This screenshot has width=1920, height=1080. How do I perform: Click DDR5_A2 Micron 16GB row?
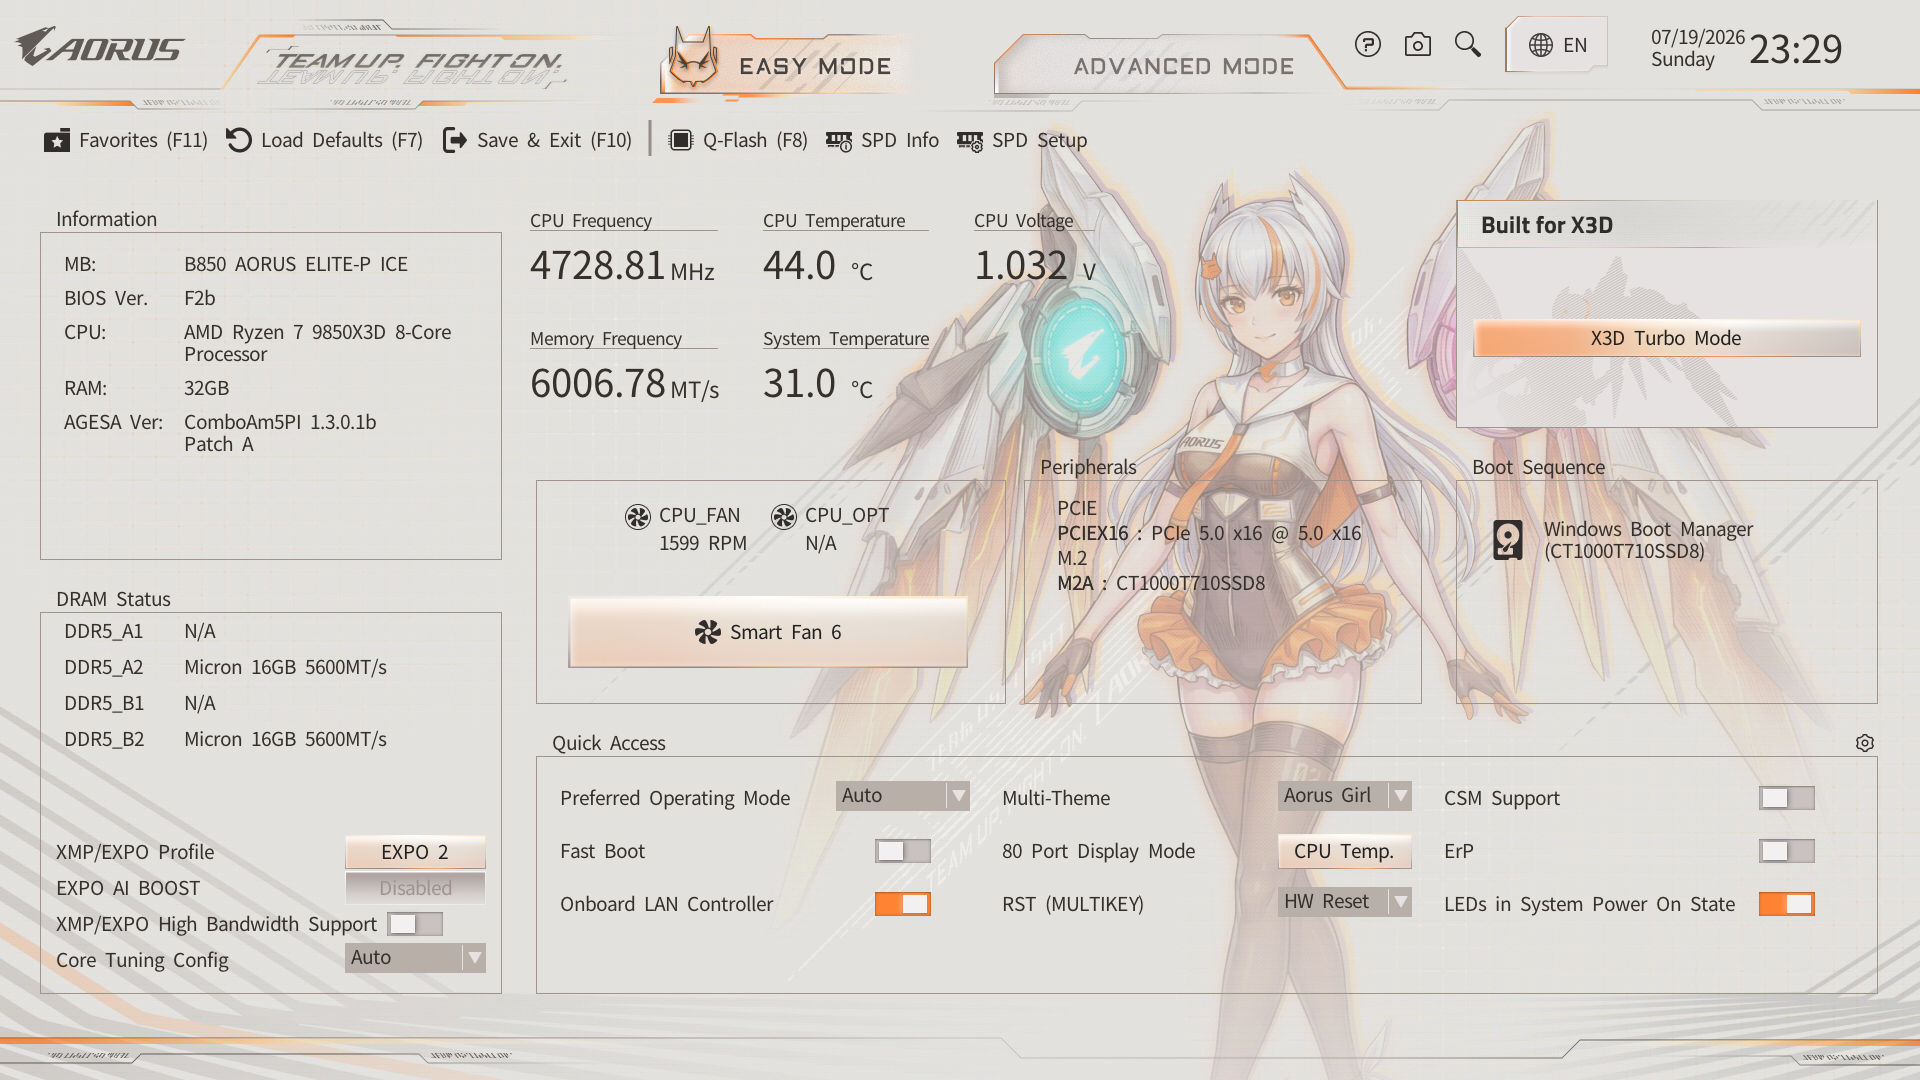(x=225, y=667)
